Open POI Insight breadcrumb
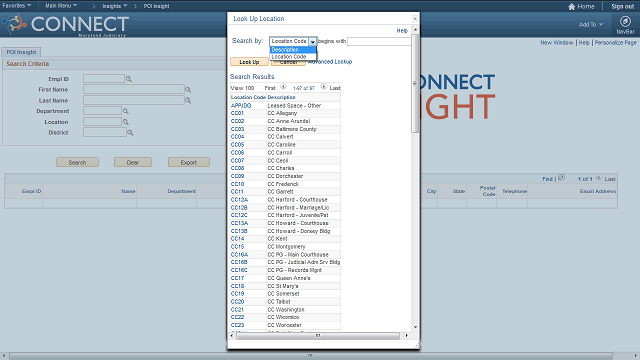 pos(156,6)
